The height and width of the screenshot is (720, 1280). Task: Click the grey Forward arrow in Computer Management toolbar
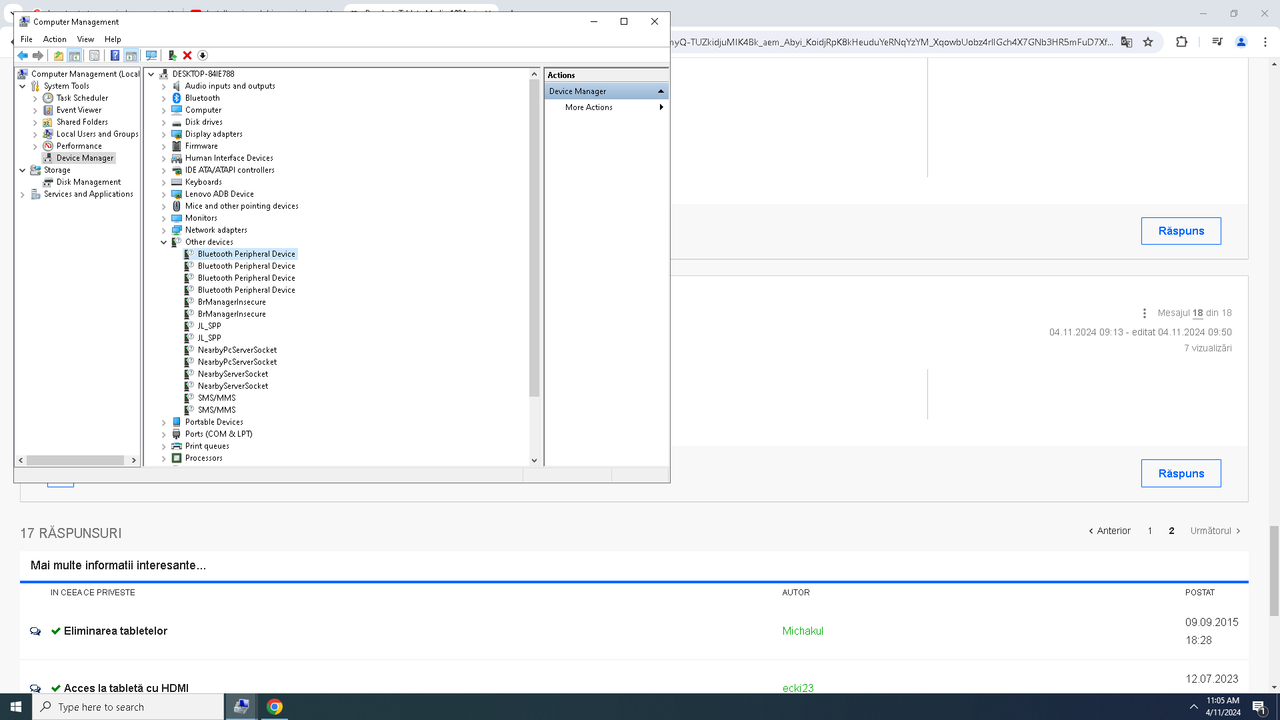point(38,56)
